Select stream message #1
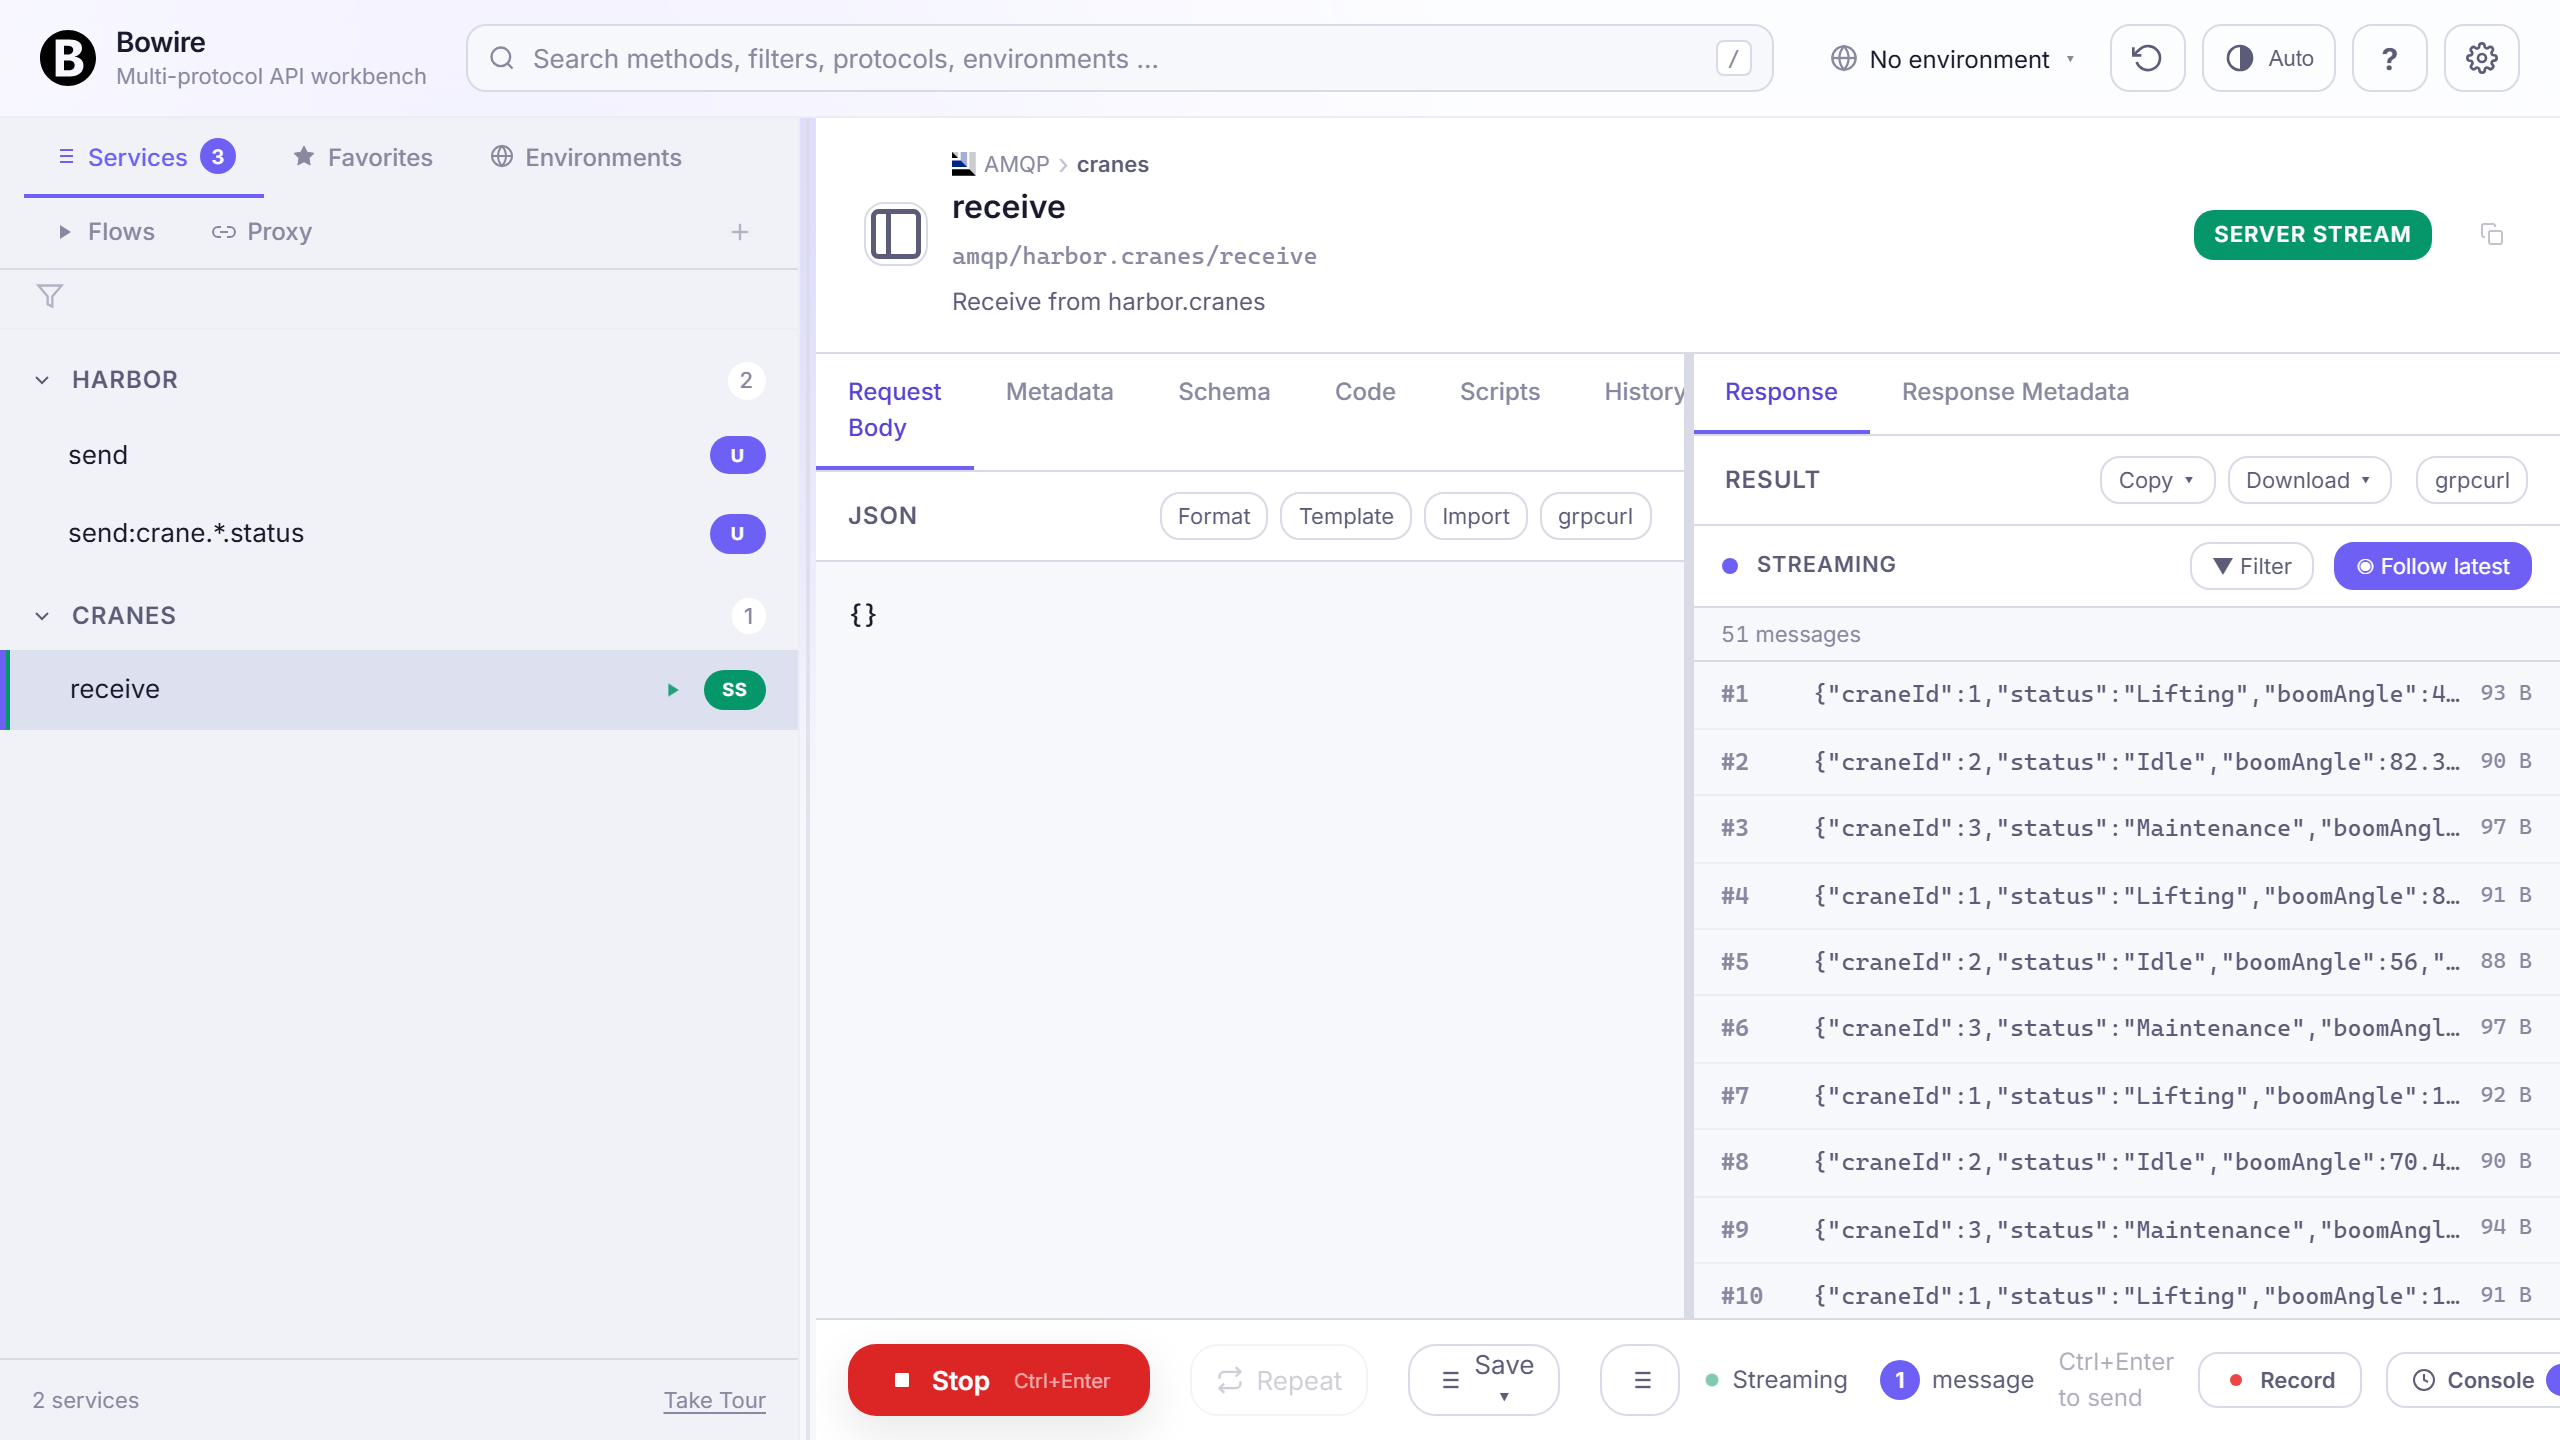The image size is (2560, 1440). tap(2126, 694)
